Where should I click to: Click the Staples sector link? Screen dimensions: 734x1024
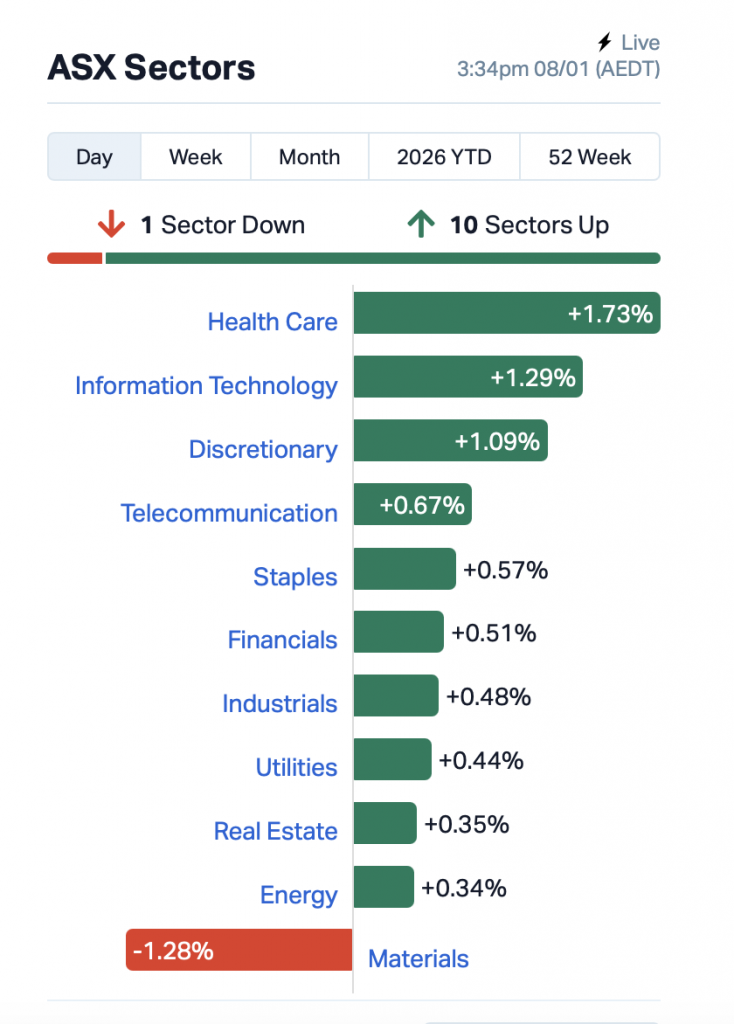pyautogui.click(x=295, y=577)
